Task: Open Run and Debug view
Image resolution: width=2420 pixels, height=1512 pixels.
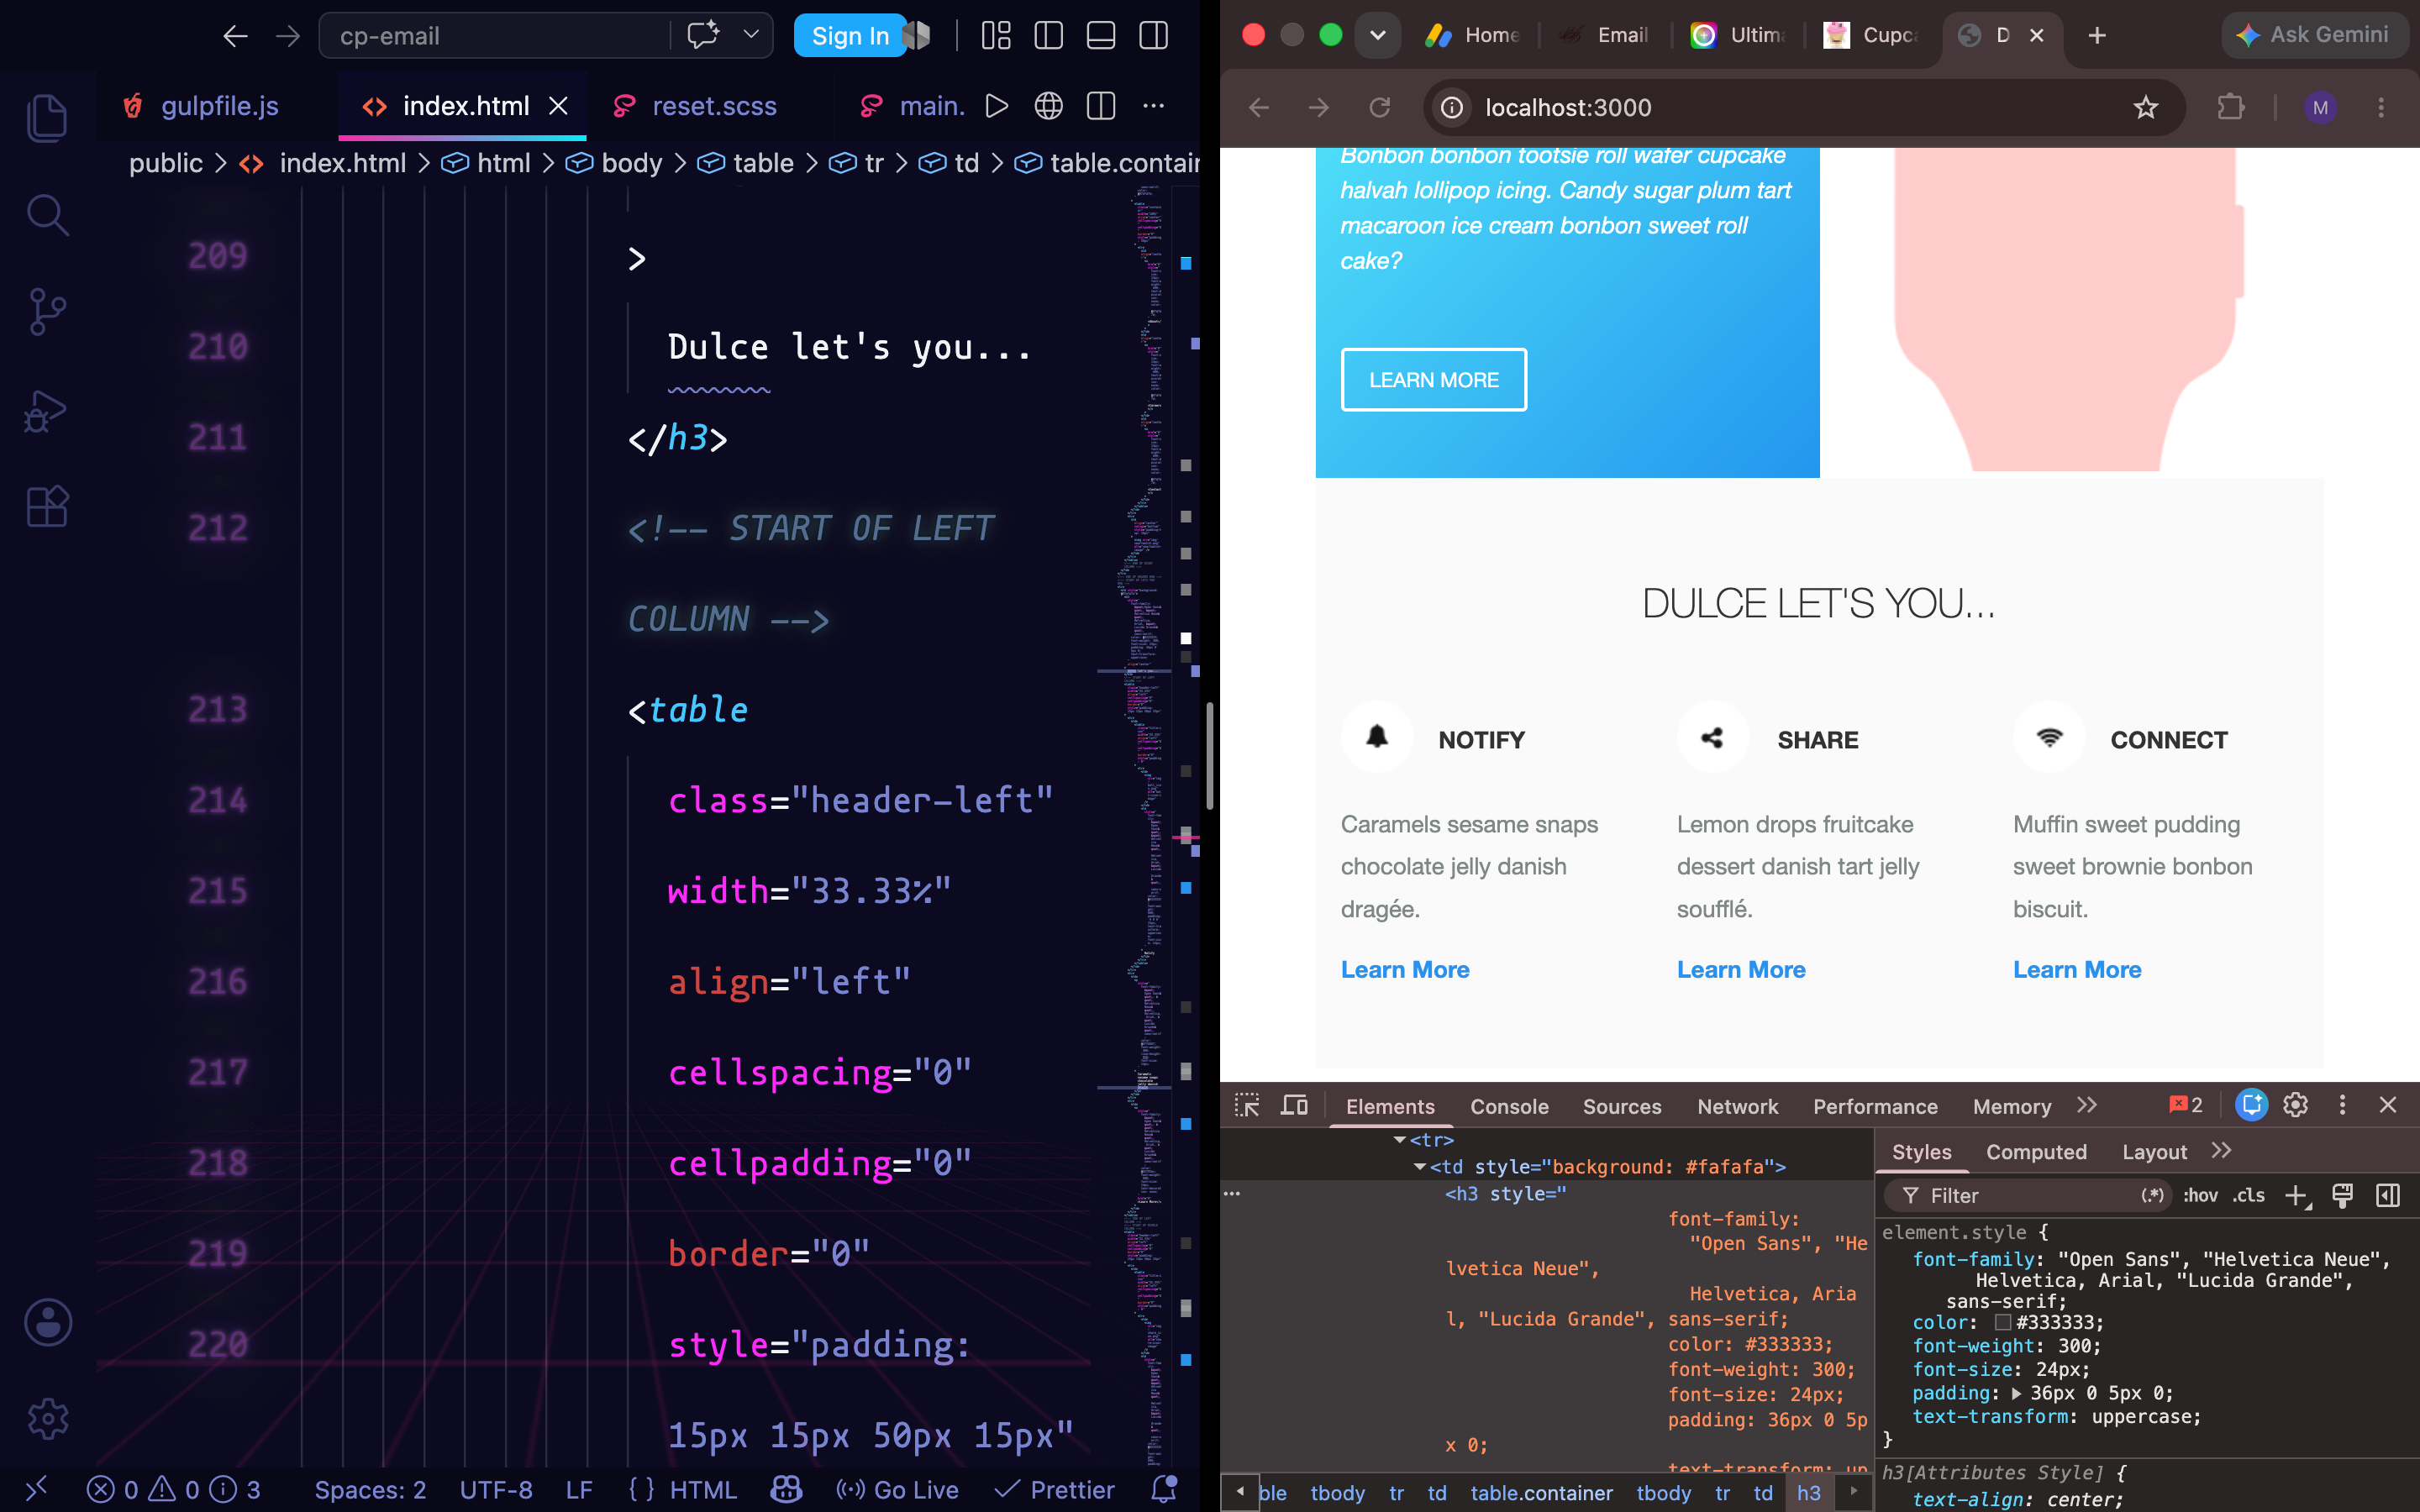Action: [47, 410]
